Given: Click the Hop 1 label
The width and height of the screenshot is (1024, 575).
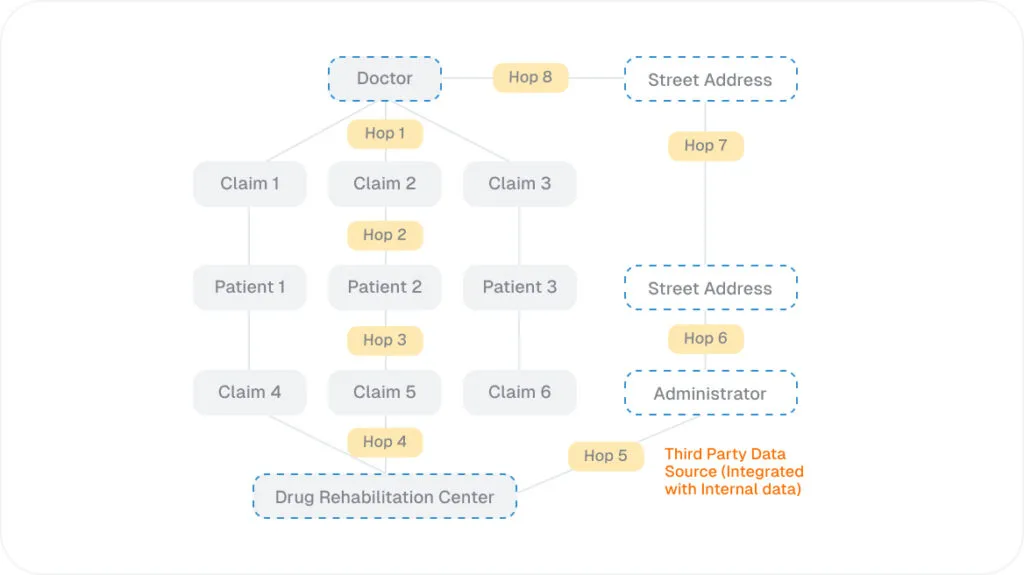Looking at the screenshot, I should pos(385,133).
